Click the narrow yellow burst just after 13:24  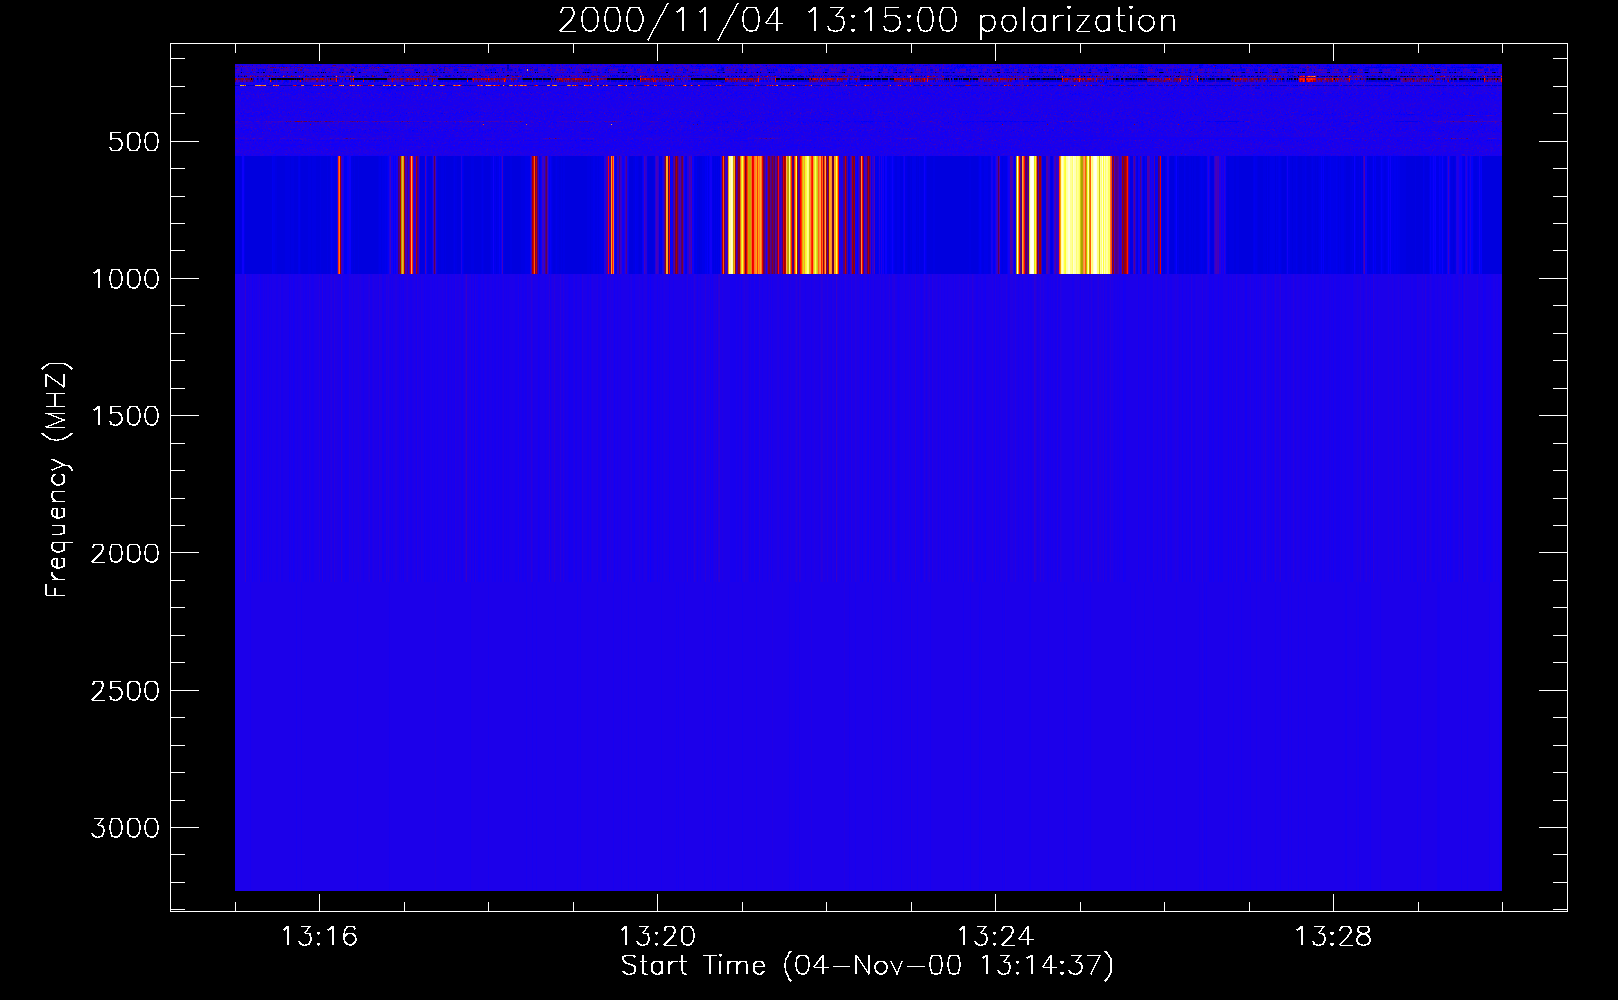point(1026,215)
